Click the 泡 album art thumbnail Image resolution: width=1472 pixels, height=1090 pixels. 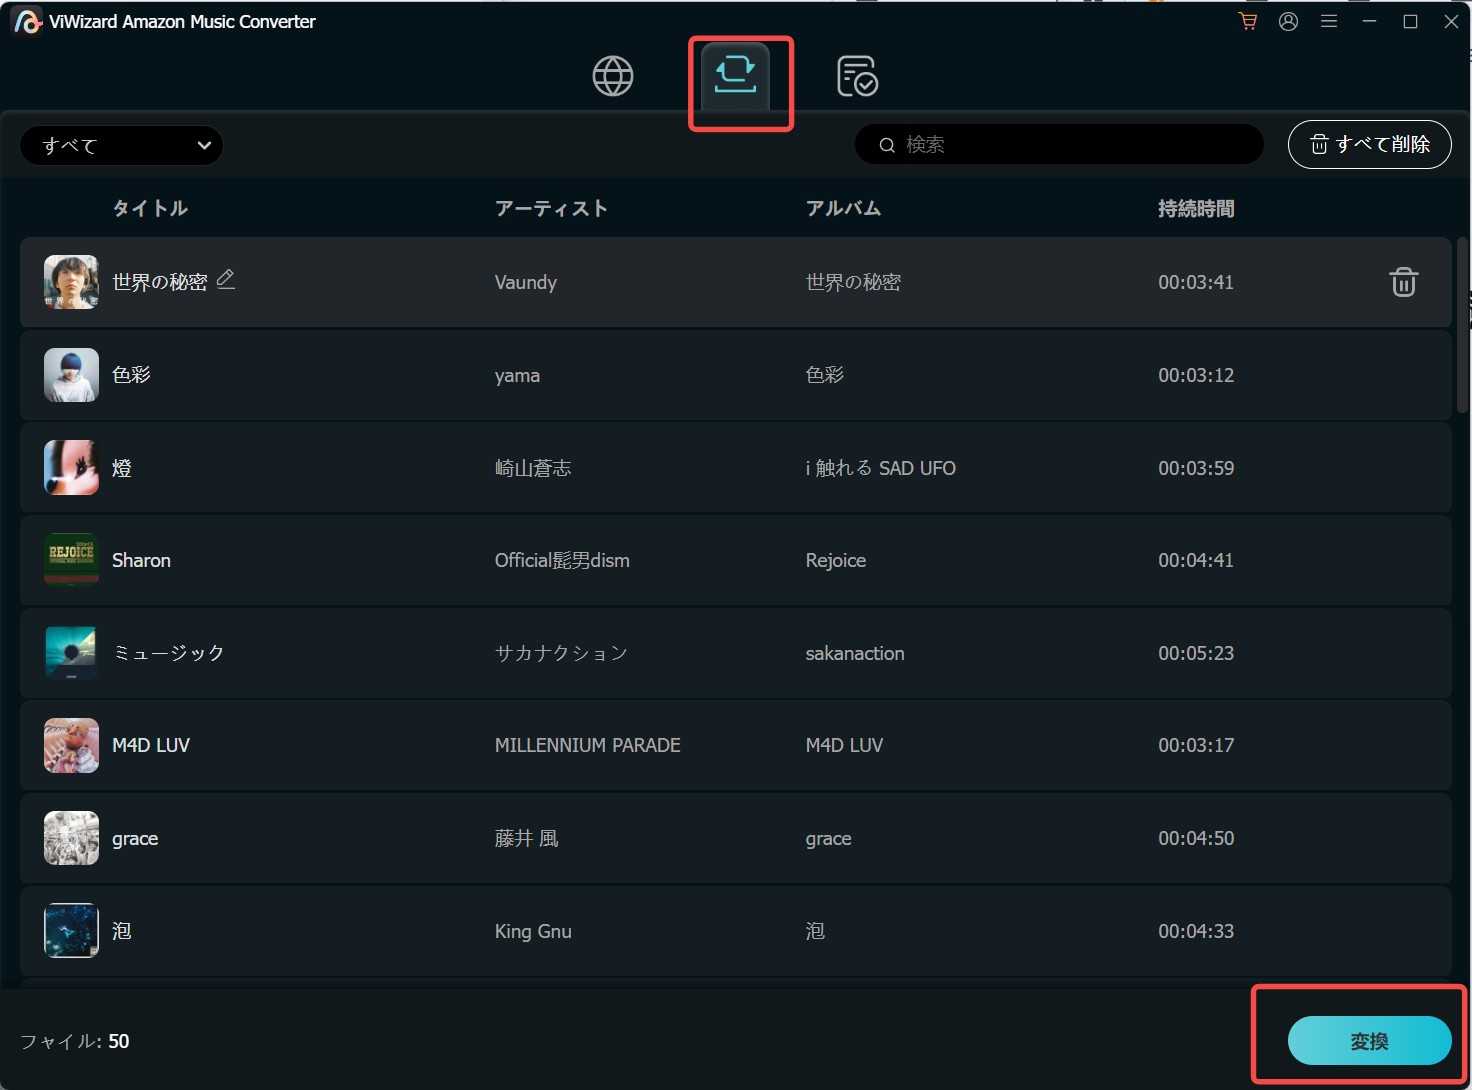click(71, 931)
